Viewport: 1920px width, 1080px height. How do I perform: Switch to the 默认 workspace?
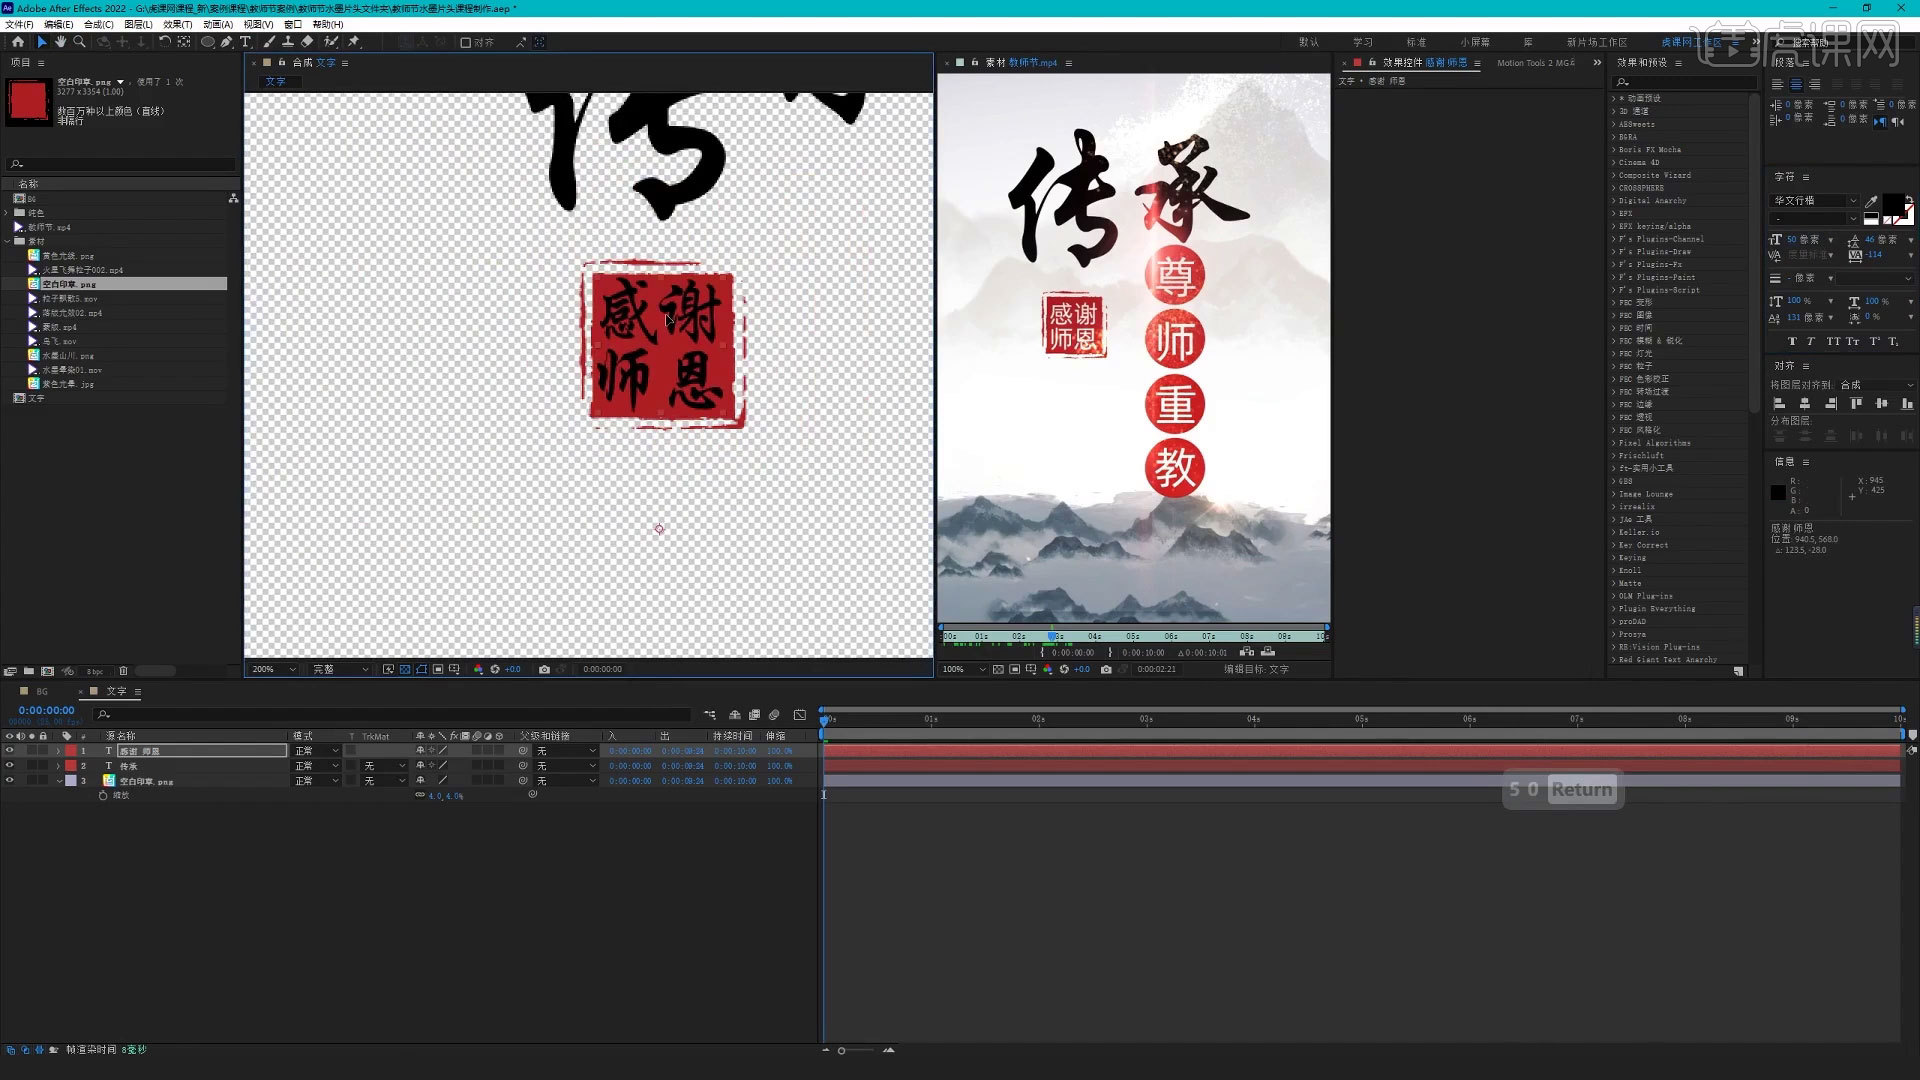tap(1309, 42)
